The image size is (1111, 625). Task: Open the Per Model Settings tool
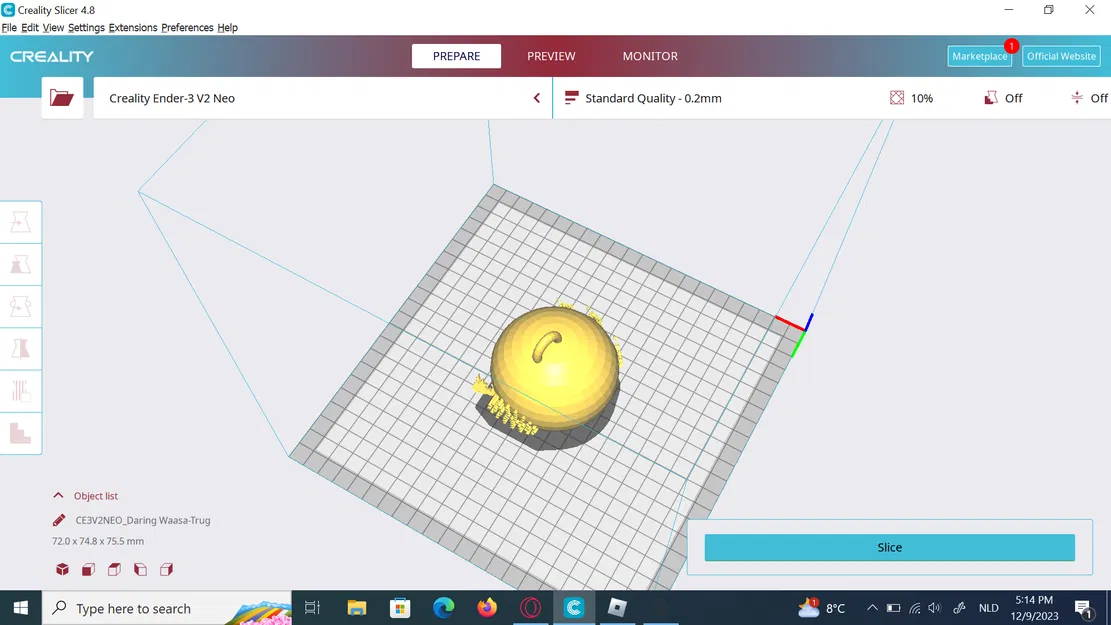[x=21, y=391]
